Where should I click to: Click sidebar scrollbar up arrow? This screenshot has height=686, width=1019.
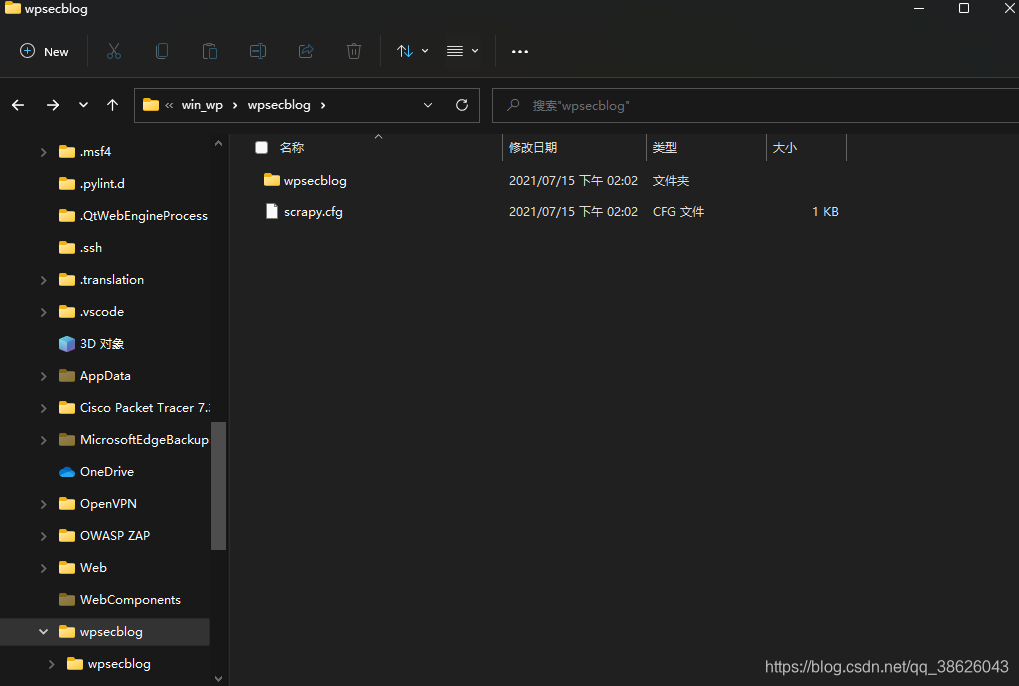point(218,144)
